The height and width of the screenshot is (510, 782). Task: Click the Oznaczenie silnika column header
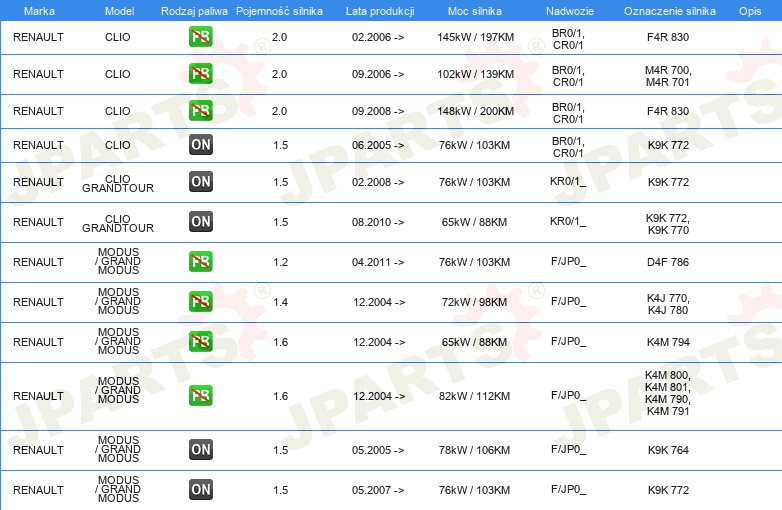(x=670, y=11)
